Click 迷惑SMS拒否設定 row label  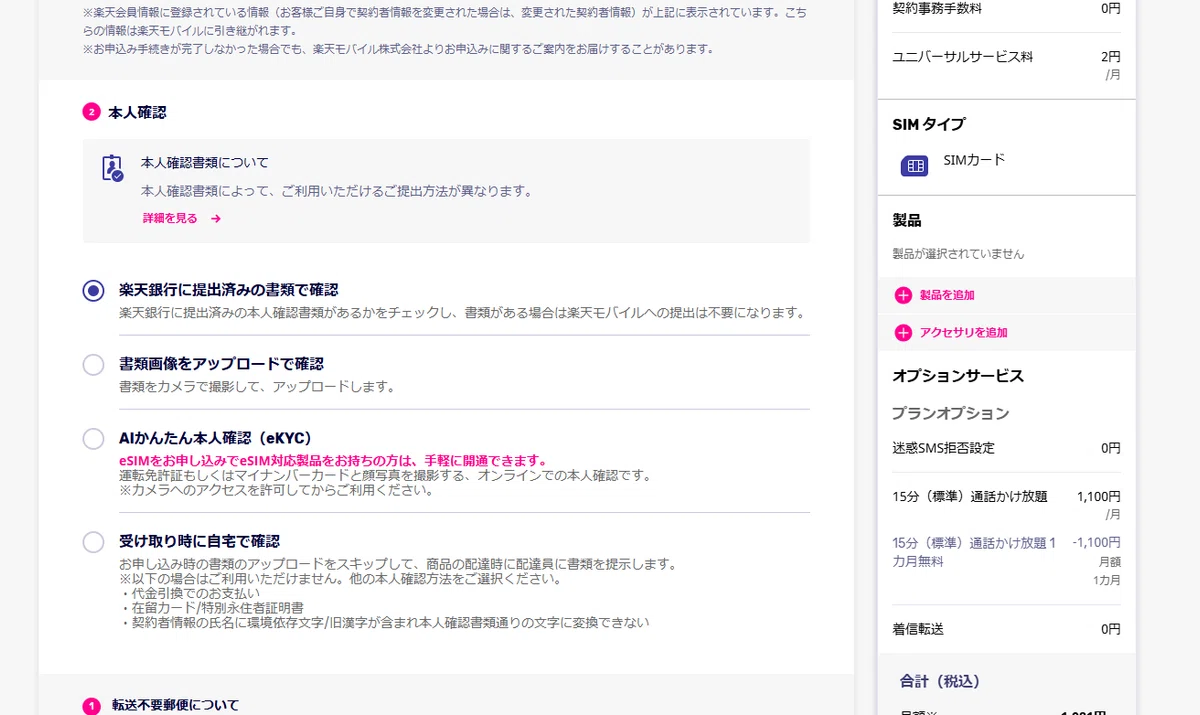[x=943, y=448]
